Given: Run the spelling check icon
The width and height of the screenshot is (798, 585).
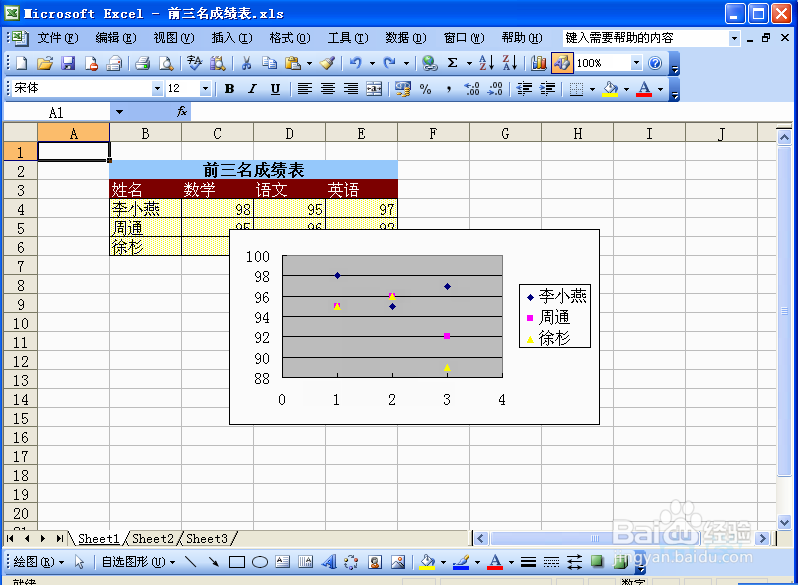Looking at the screenshot, I should pyautogui.click(x=194, y=63).
